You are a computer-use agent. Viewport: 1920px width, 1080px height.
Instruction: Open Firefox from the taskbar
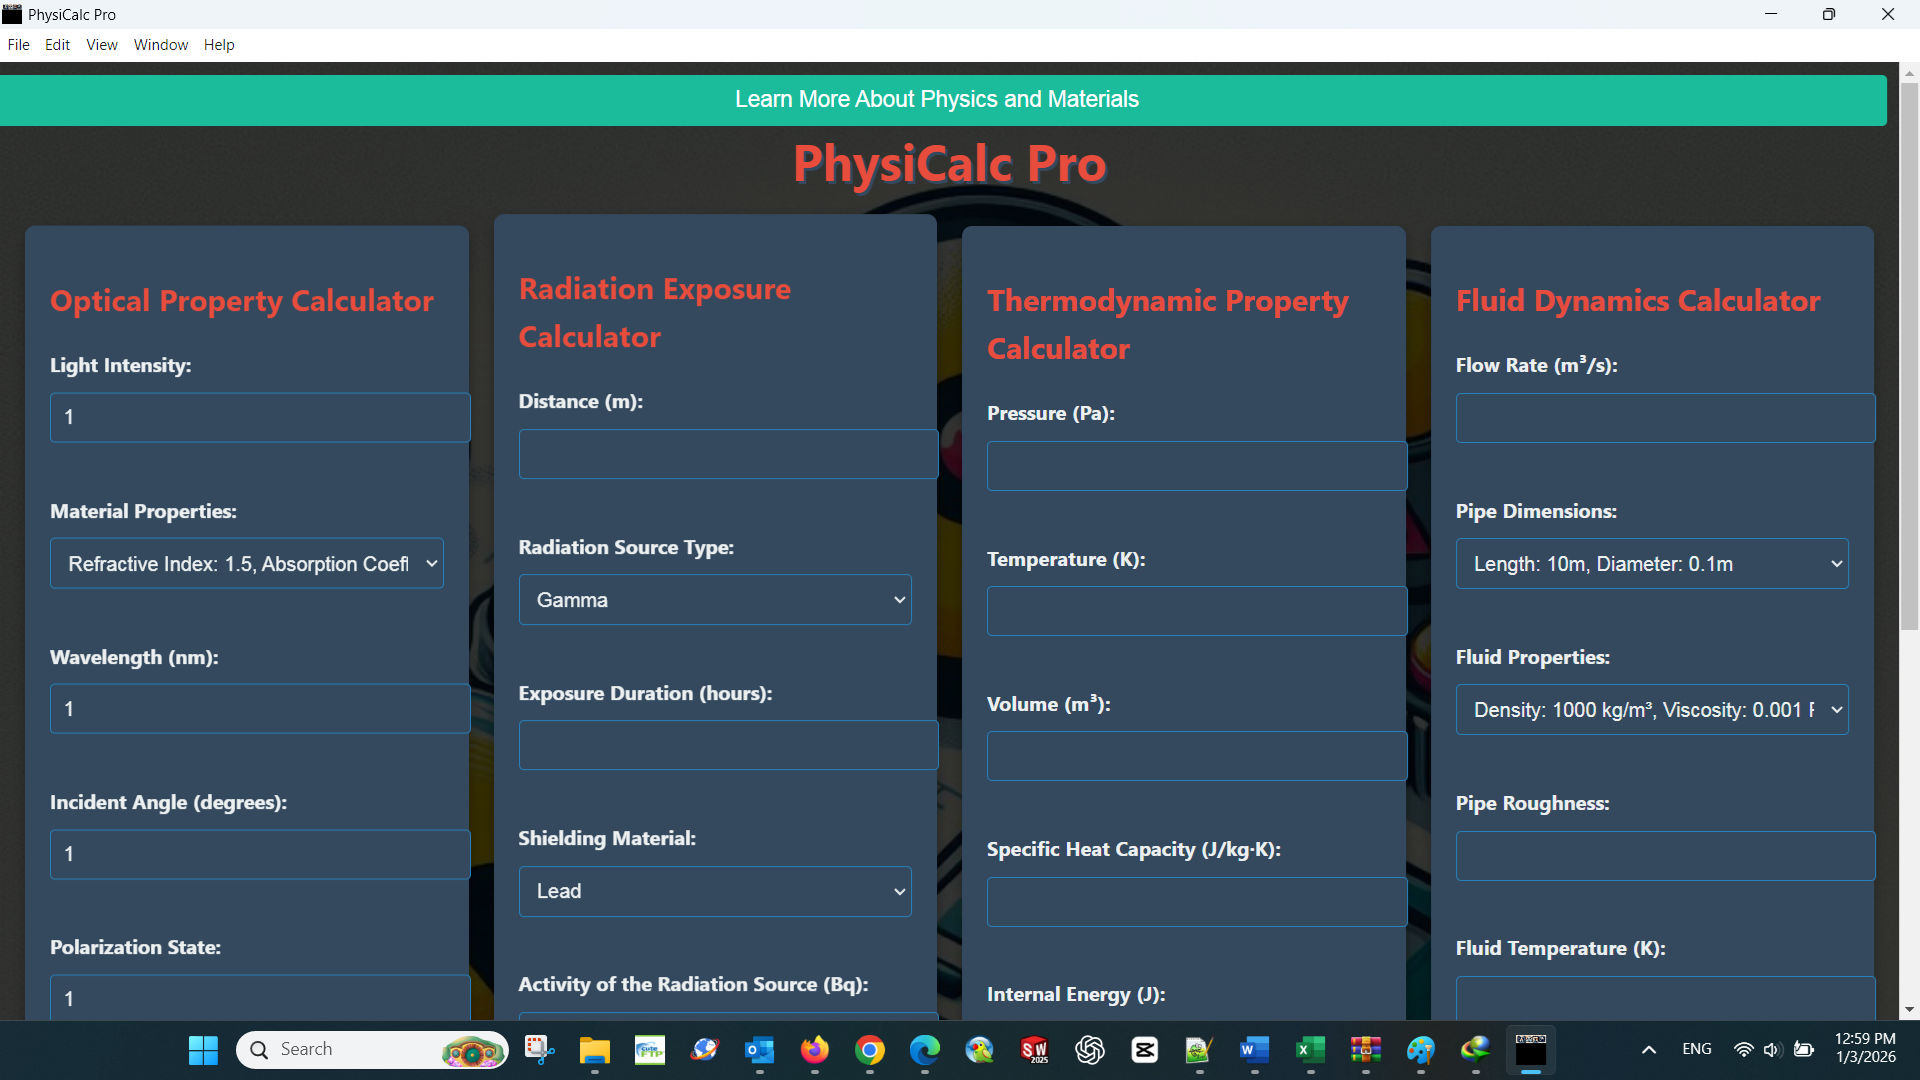click(x=815, y=1050)
